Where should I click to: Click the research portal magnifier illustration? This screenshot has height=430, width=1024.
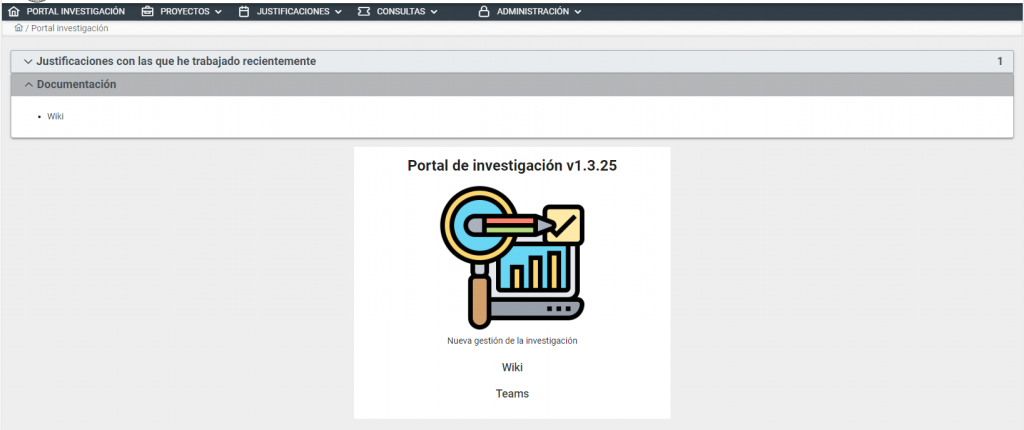tap(512, 256)
